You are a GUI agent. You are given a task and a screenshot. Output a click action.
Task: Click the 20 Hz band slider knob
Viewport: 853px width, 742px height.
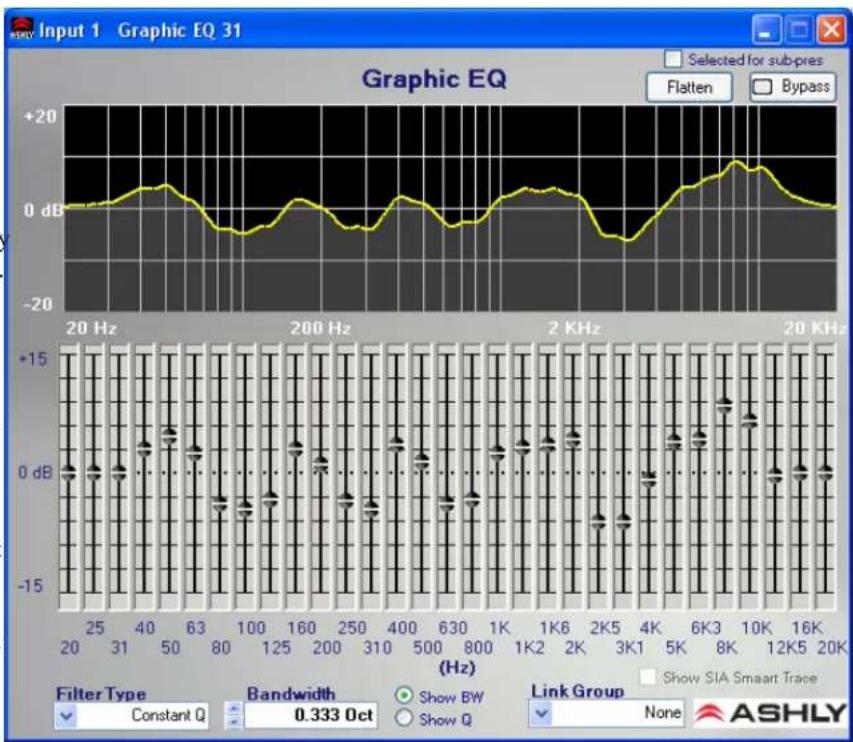click(x=69, y=473)
